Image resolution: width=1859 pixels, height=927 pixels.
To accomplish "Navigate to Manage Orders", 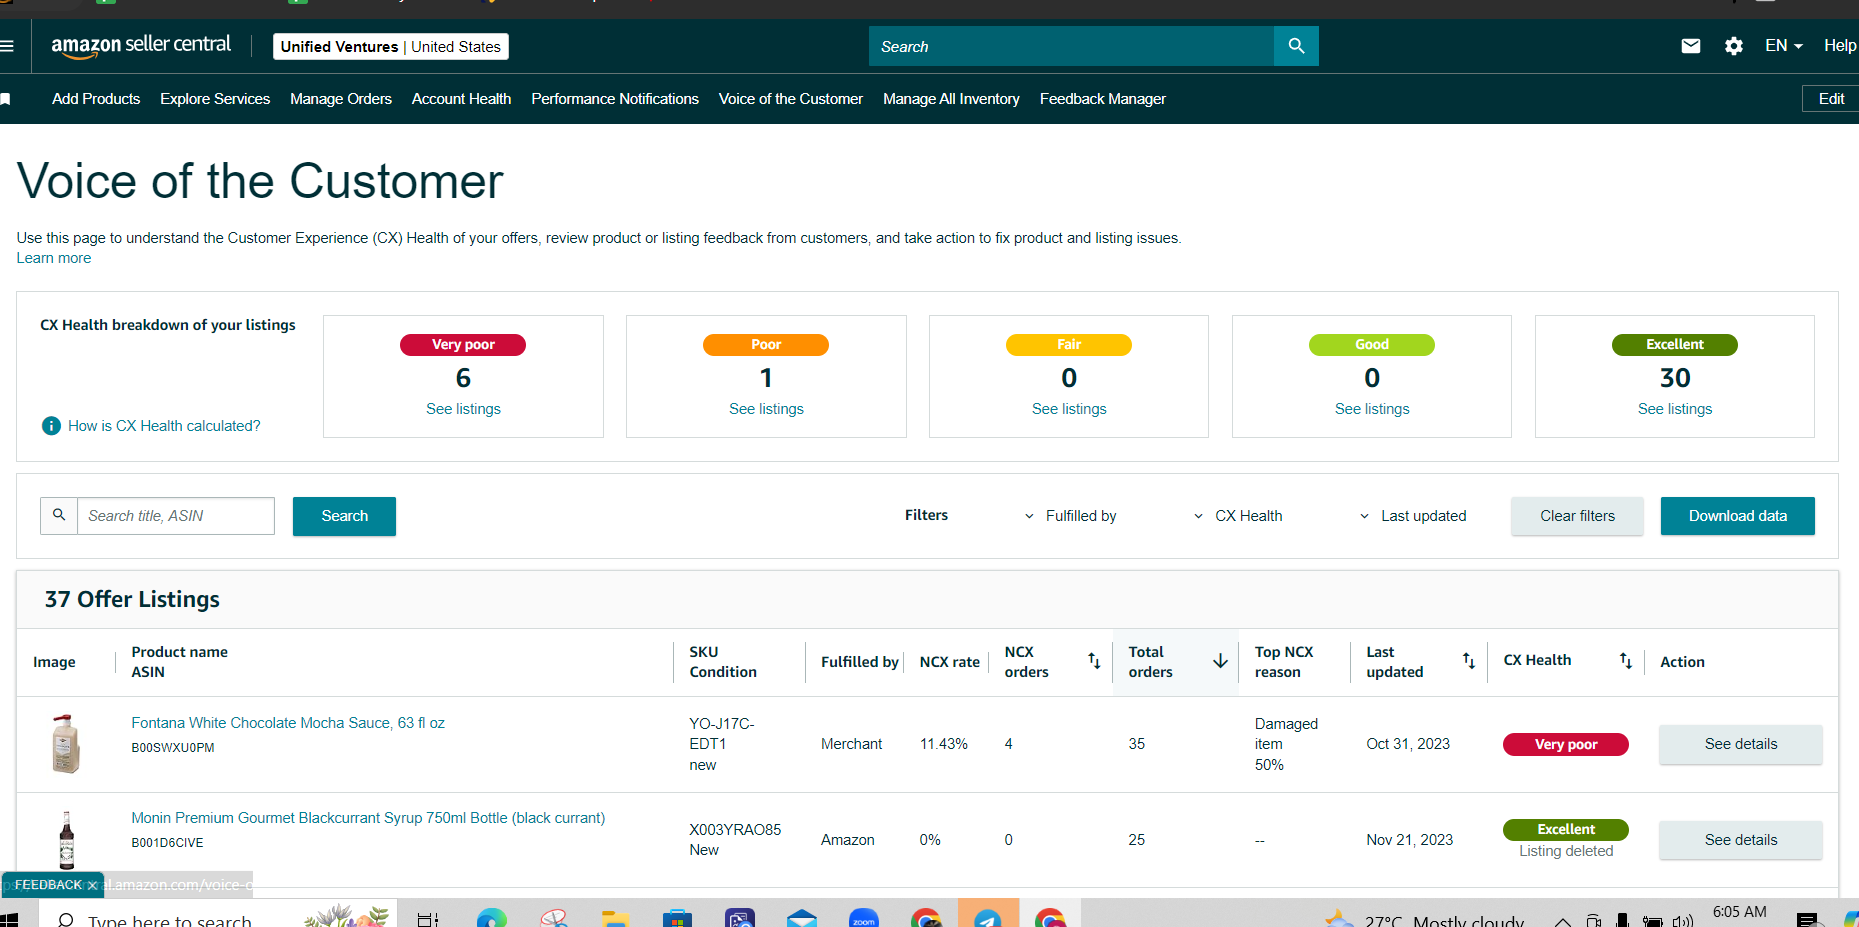I will tap(341, 99).
